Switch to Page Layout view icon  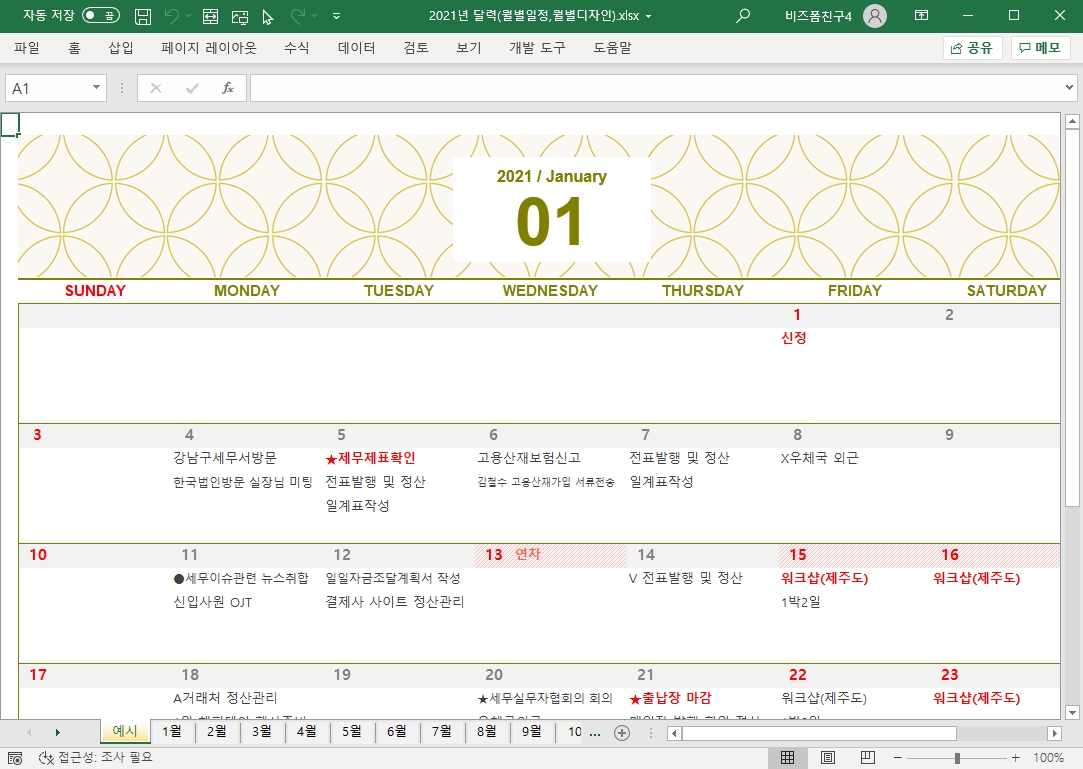click(828, 757)
